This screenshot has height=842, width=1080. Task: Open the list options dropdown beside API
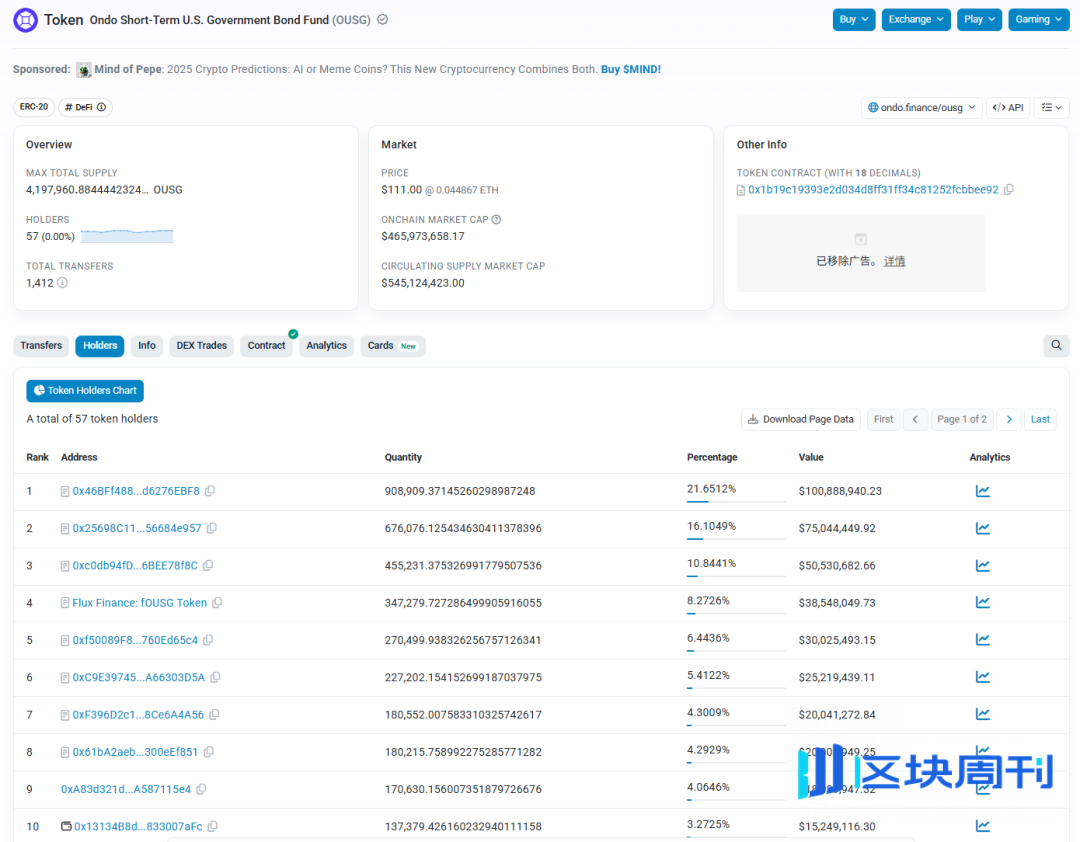coord(1051,107)
